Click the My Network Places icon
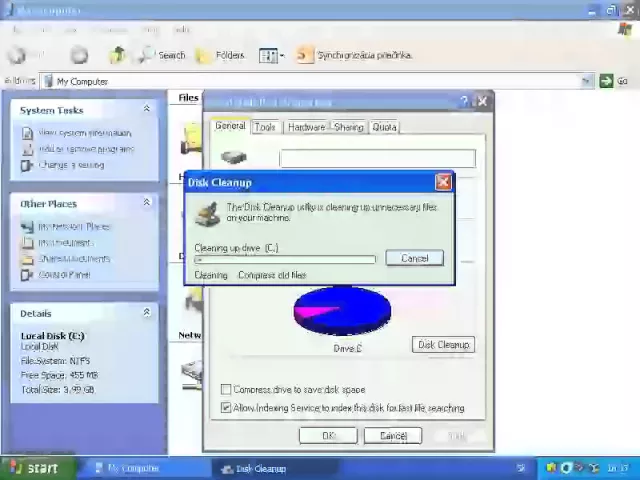 (27, 227)
